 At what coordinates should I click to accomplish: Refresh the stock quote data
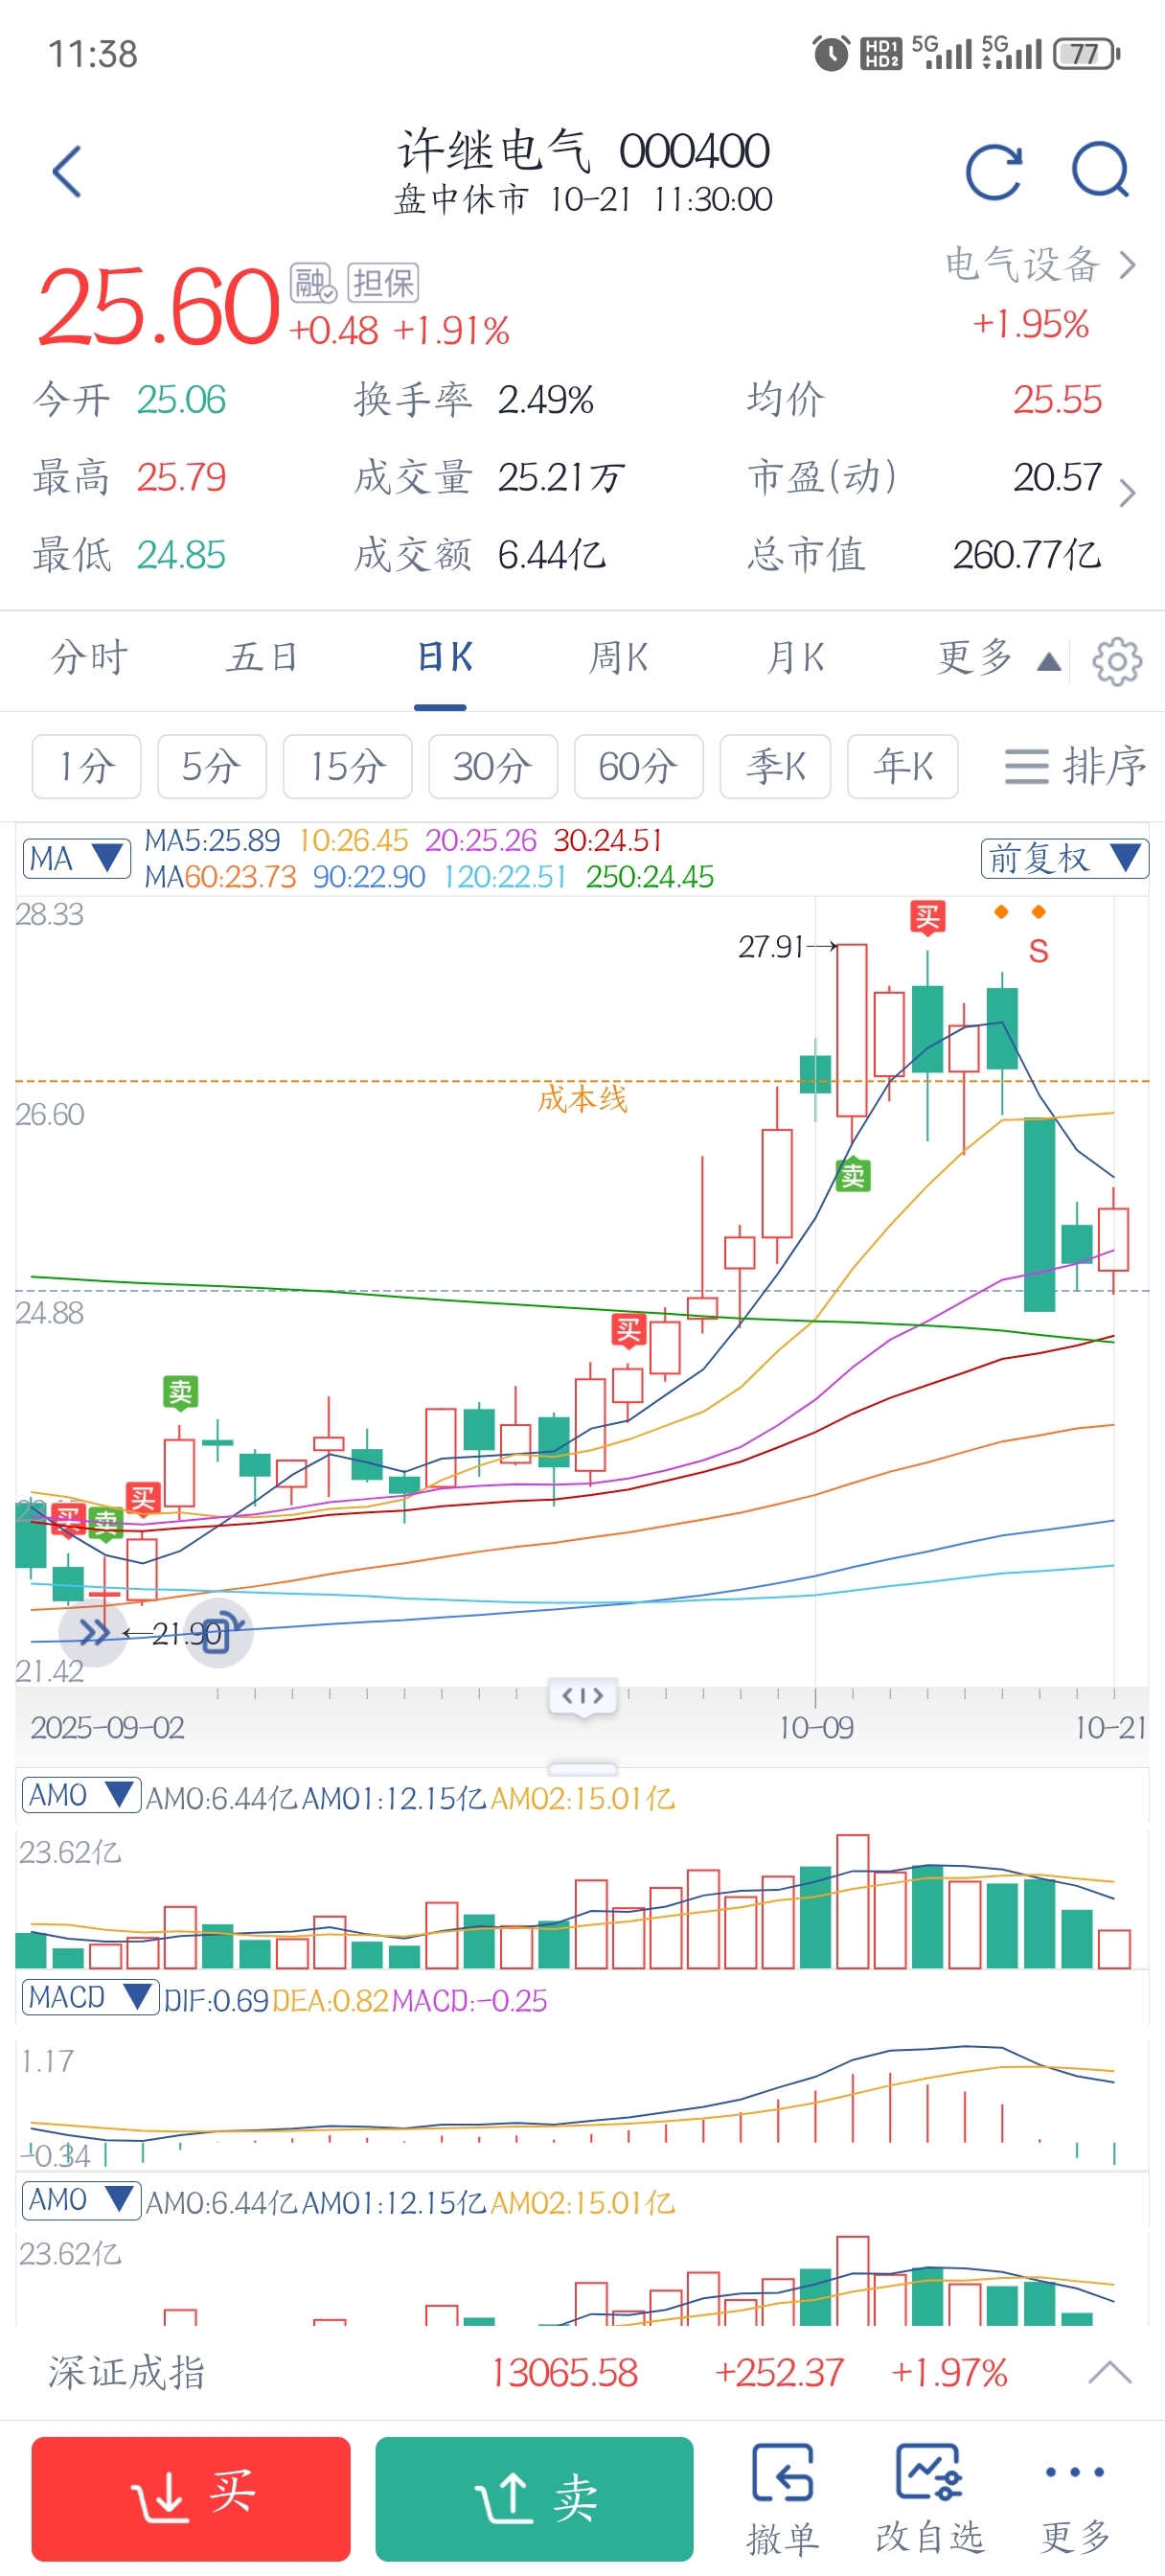click(x=993, y=172)
